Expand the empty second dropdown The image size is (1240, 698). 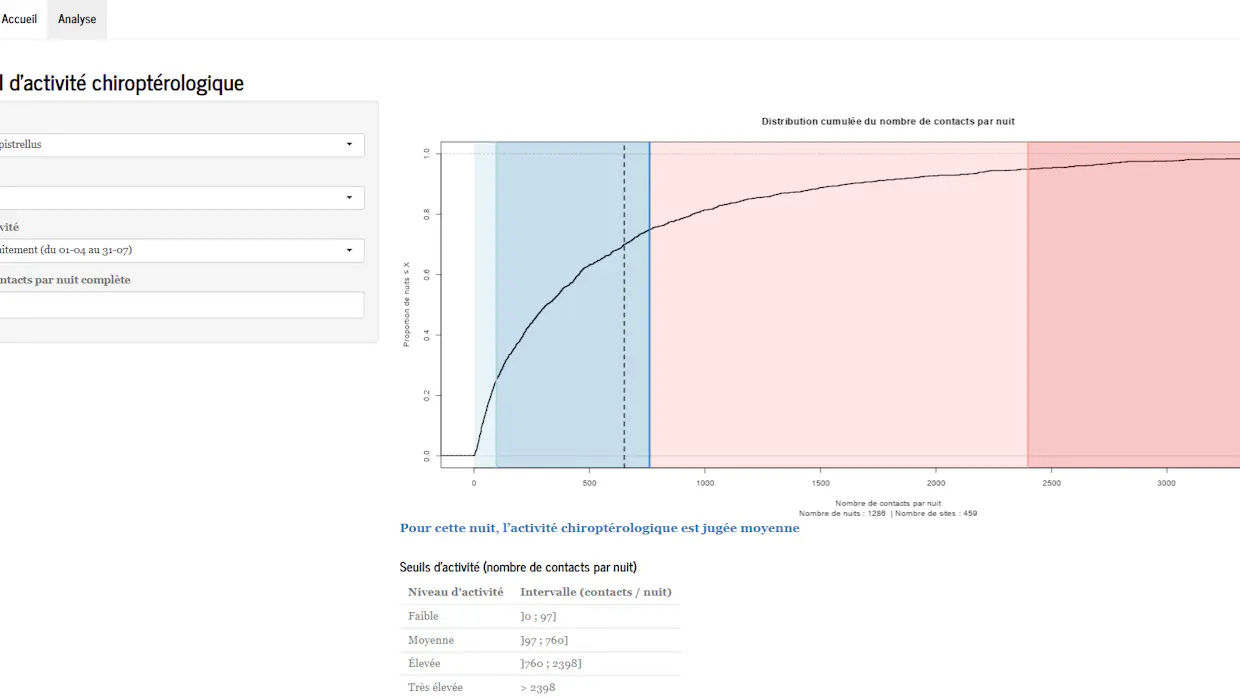180,198
